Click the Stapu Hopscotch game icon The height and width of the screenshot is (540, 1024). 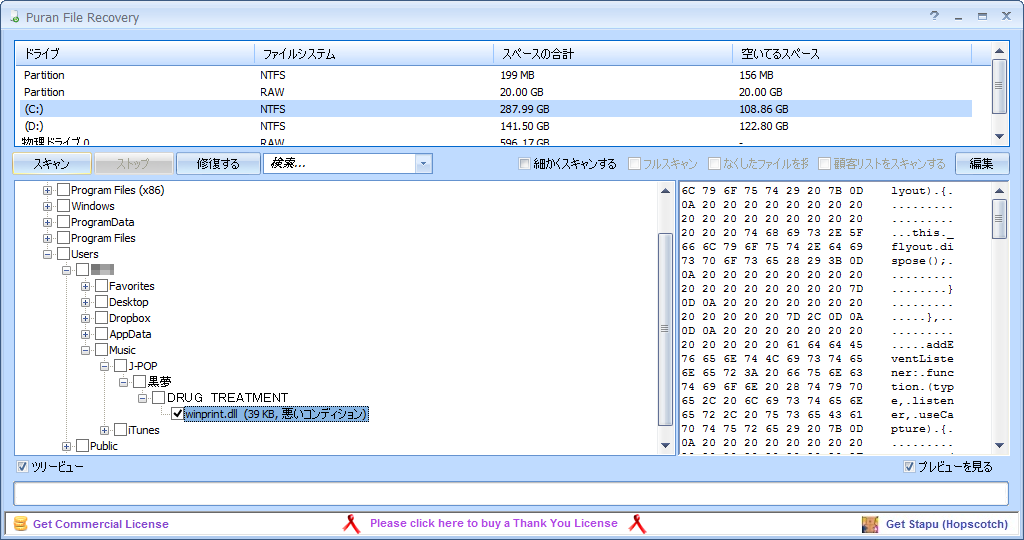[x=870, y=524]
